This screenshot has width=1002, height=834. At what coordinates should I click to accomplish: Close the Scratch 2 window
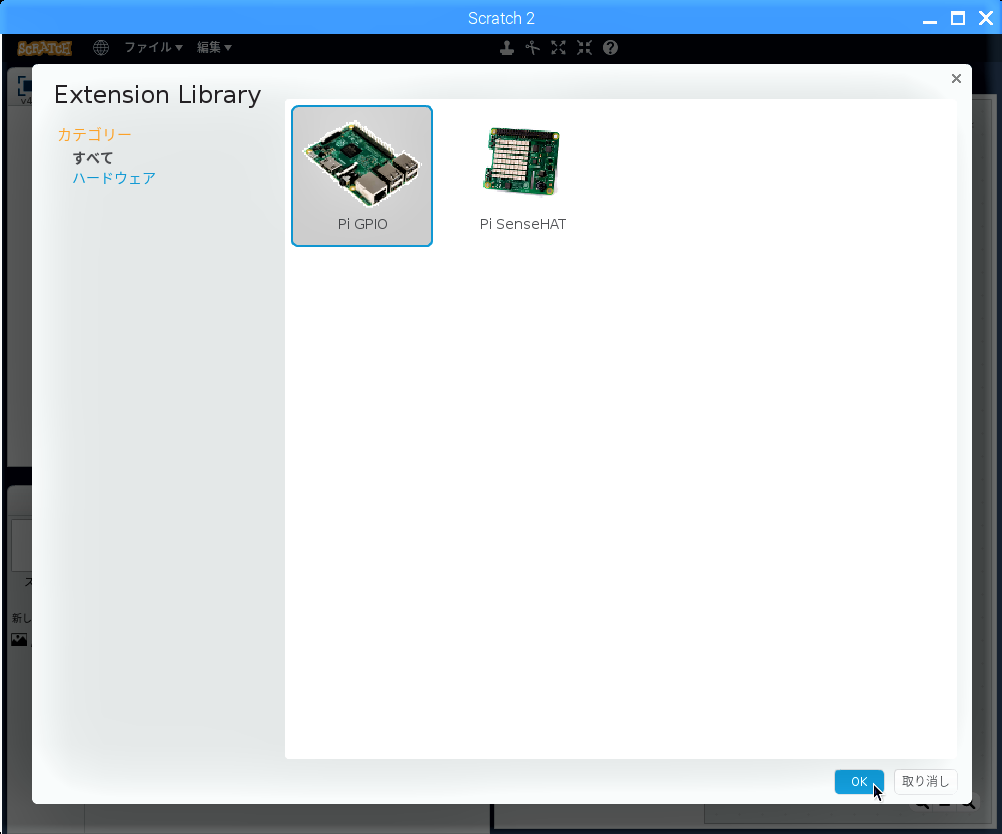(986, 19)
